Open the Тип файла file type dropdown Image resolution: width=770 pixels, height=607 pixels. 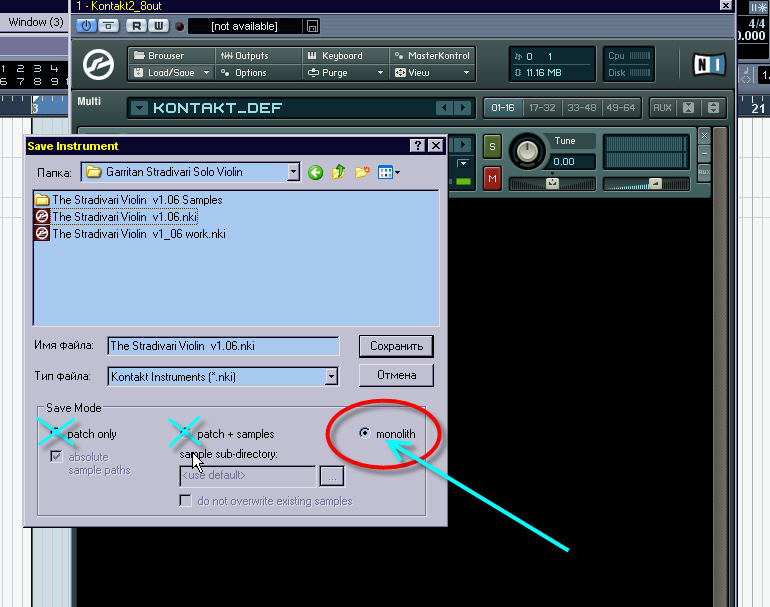(x=331, y=377)
